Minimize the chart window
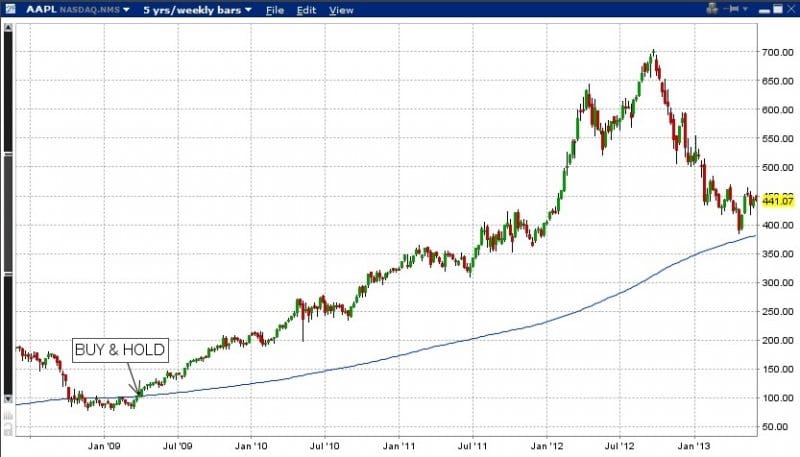The height and width of the screenshot is (457, 800). click(762, 10)
